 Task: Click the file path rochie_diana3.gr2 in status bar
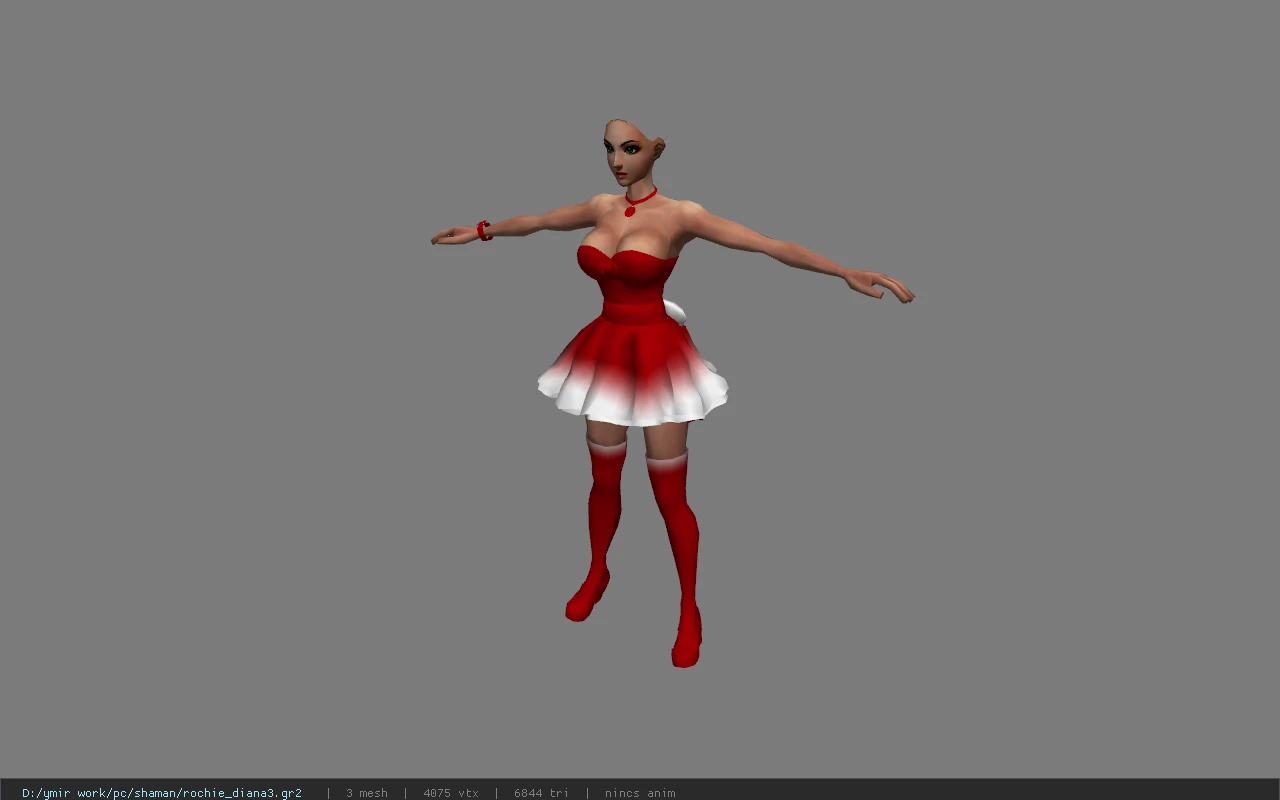tap(162, 793)
